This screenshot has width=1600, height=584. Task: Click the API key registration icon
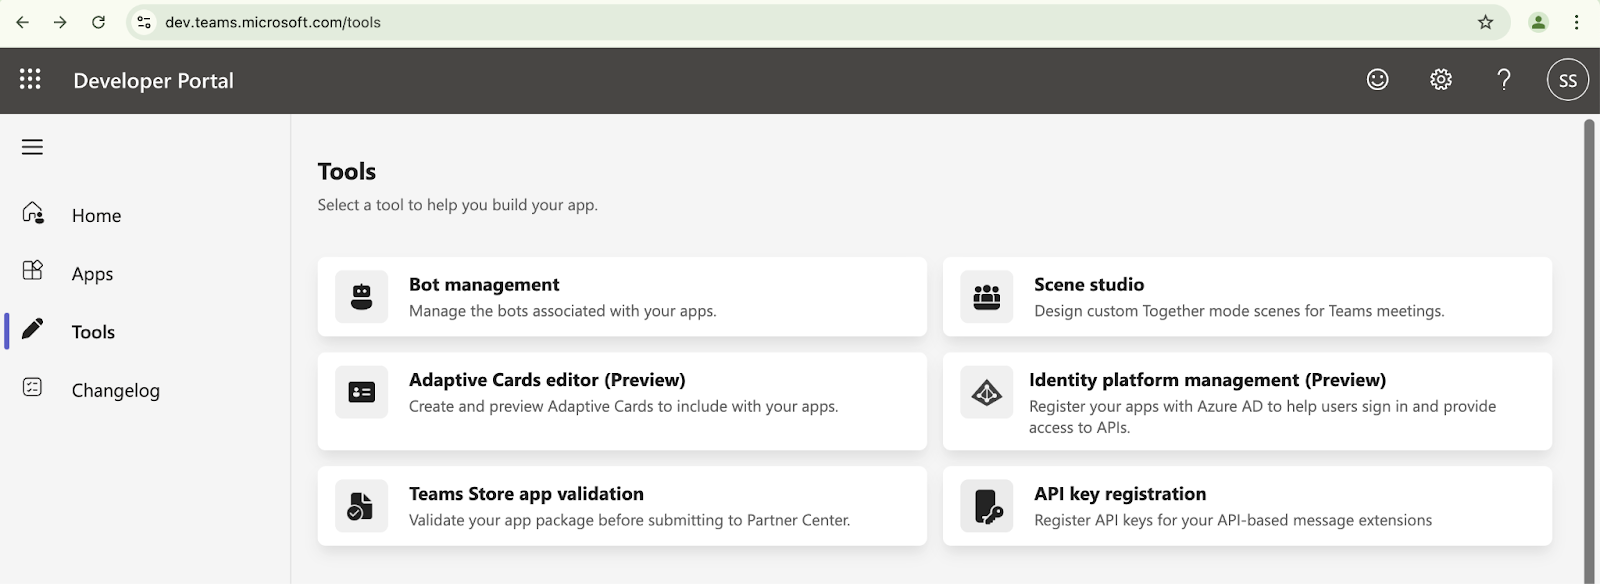987,506
